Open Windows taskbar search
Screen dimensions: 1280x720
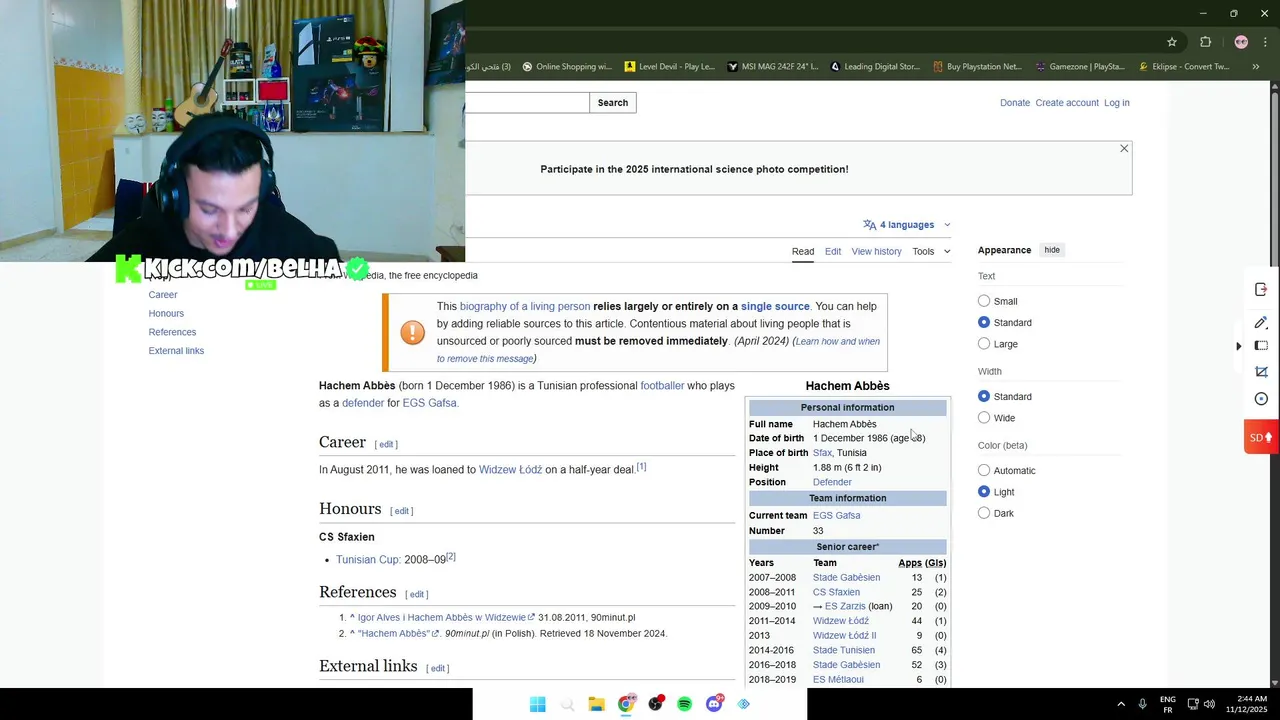[567, 704]
